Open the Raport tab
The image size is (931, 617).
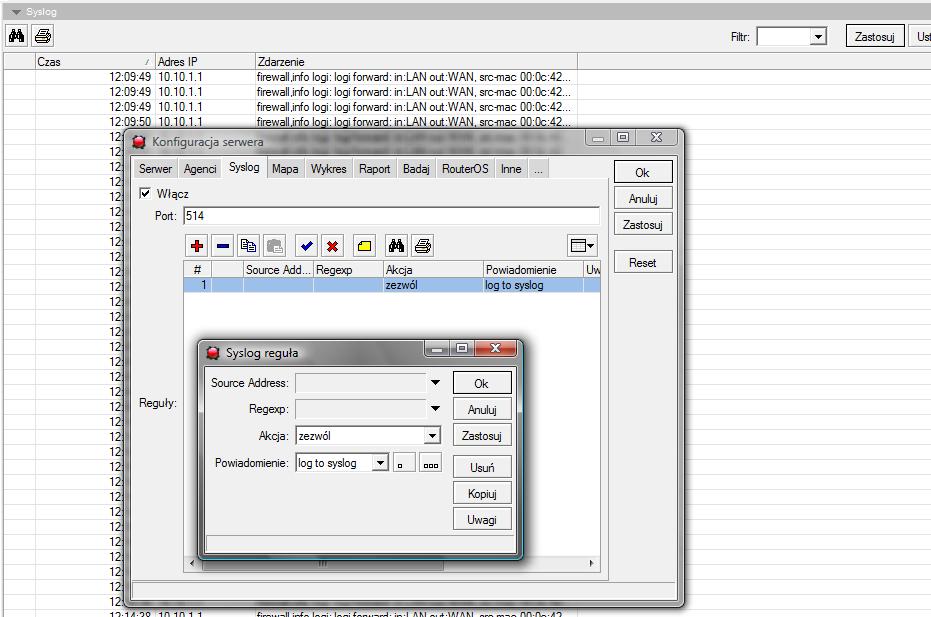coord(375,169)
